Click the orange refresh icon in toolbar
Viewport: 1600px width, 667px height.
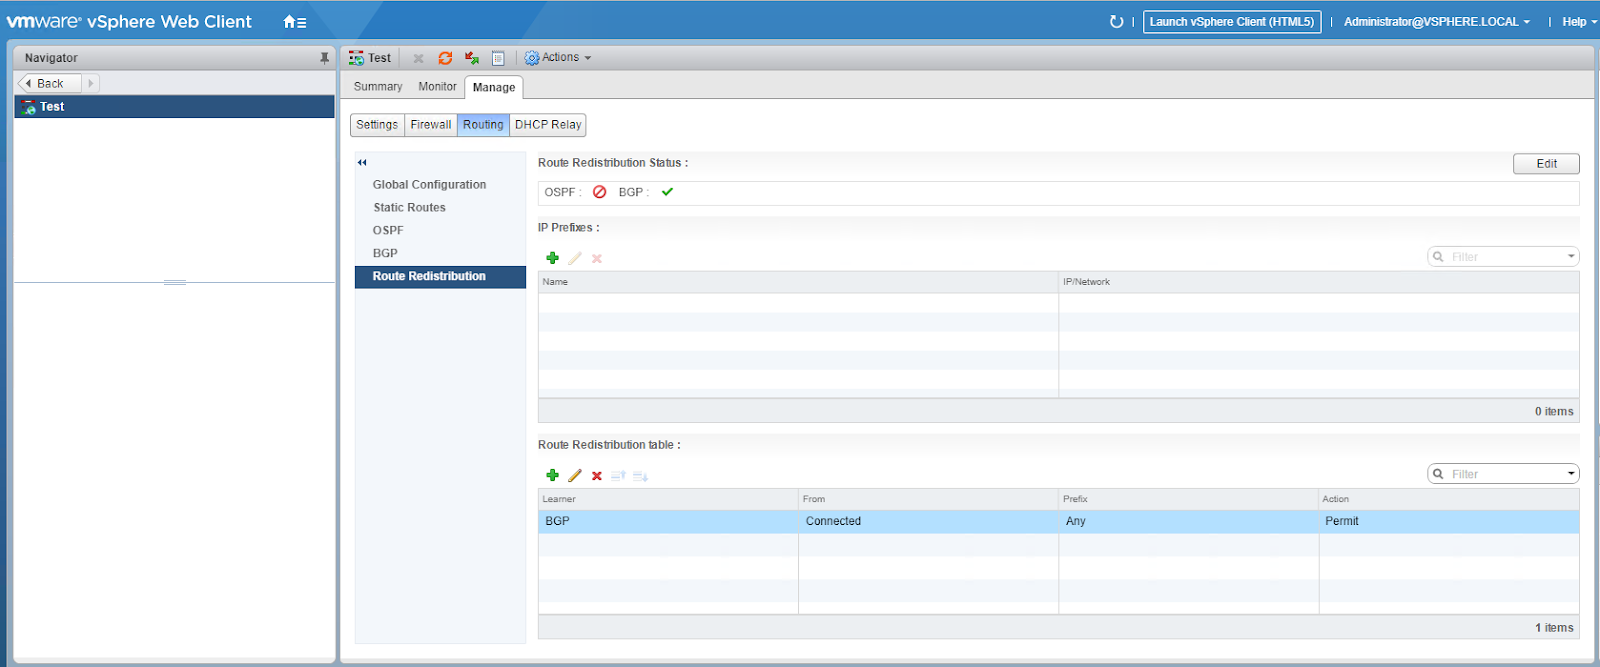click(445, 58)
